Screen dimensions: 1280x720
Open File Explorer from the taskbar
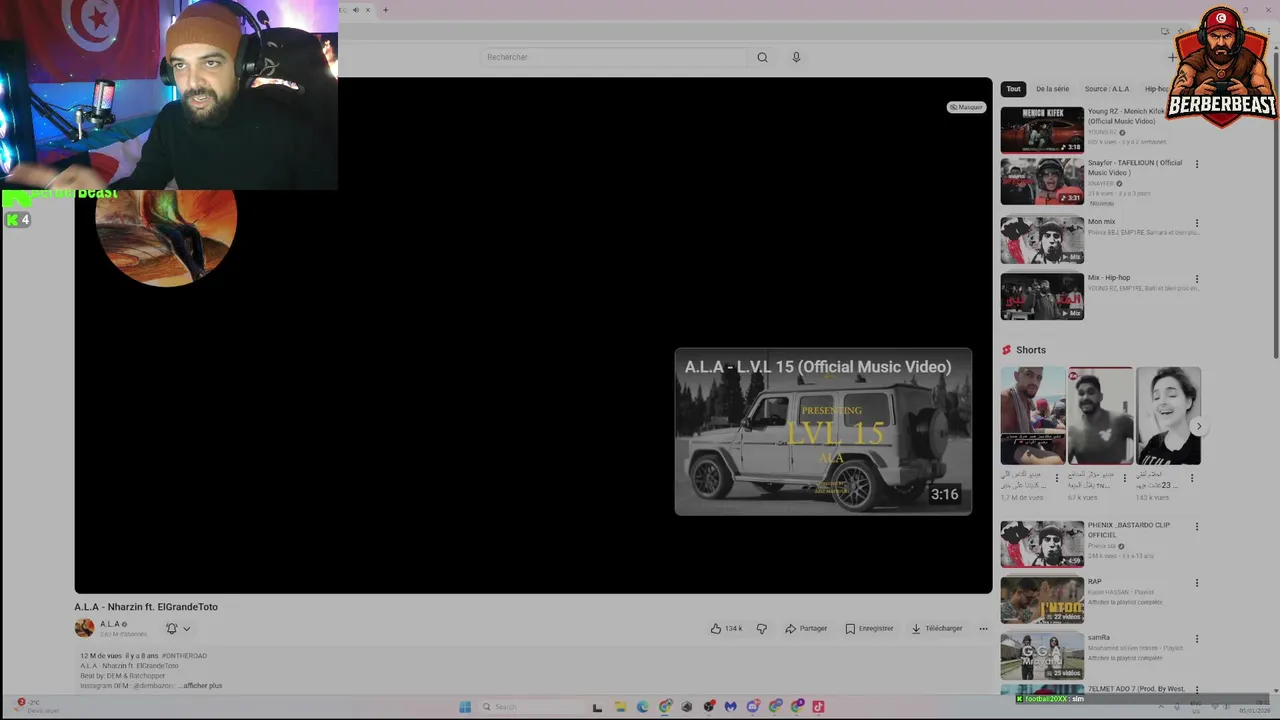[620, 707]
